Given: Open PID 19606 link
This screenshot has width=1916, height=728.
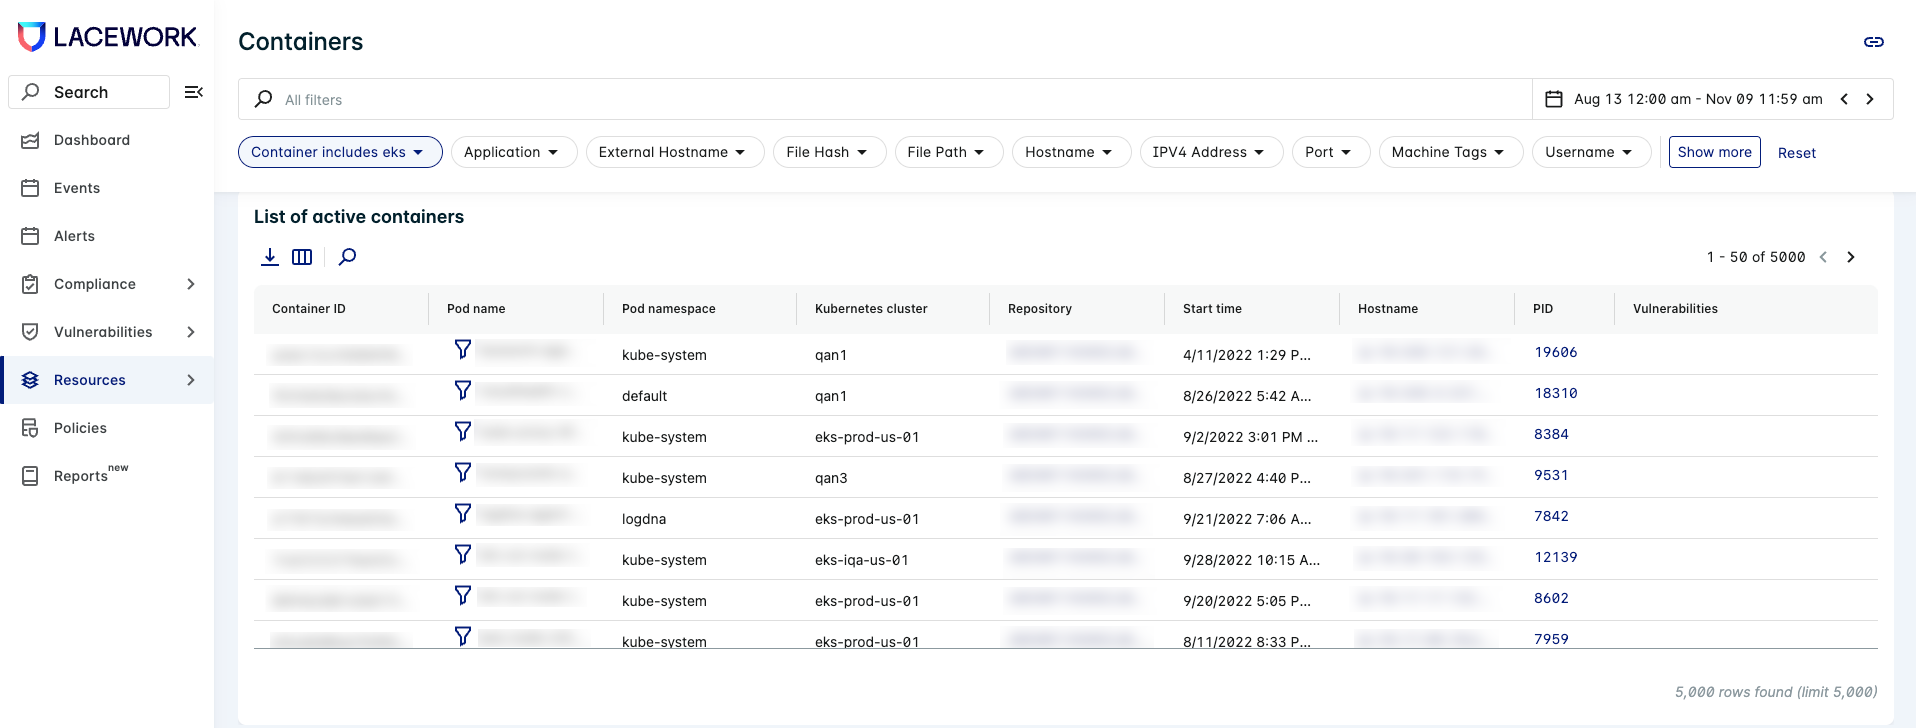Looking at the screenshot, I should [x=1555, y=352].
